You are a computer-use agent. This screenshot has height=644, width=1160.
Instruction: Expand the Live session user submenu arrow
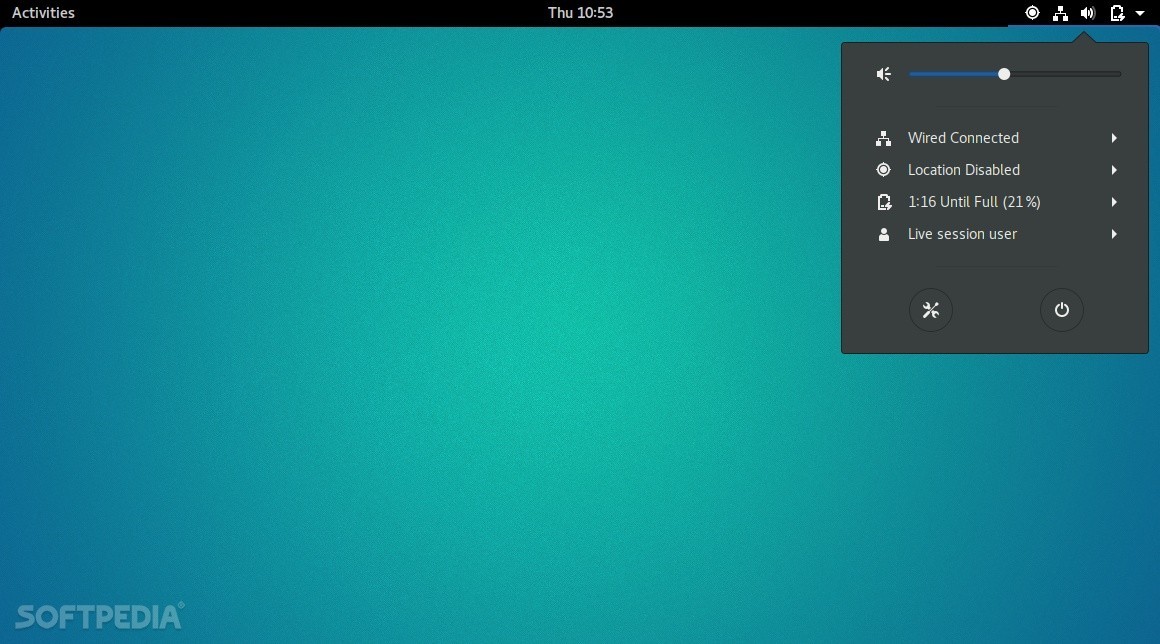click(1114, 234)
